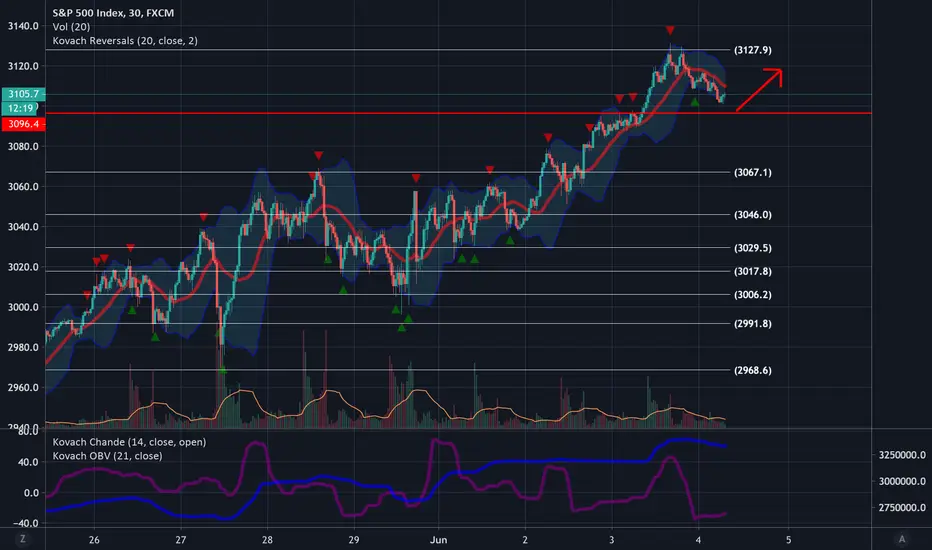
Task: Click the (2991.8) level label
Action: click(752, 323)
